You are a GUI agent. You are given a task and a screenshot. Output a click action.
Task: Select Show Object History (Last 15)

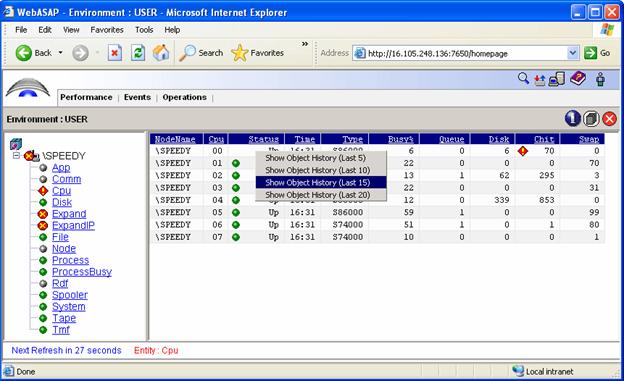click(321, 182)
